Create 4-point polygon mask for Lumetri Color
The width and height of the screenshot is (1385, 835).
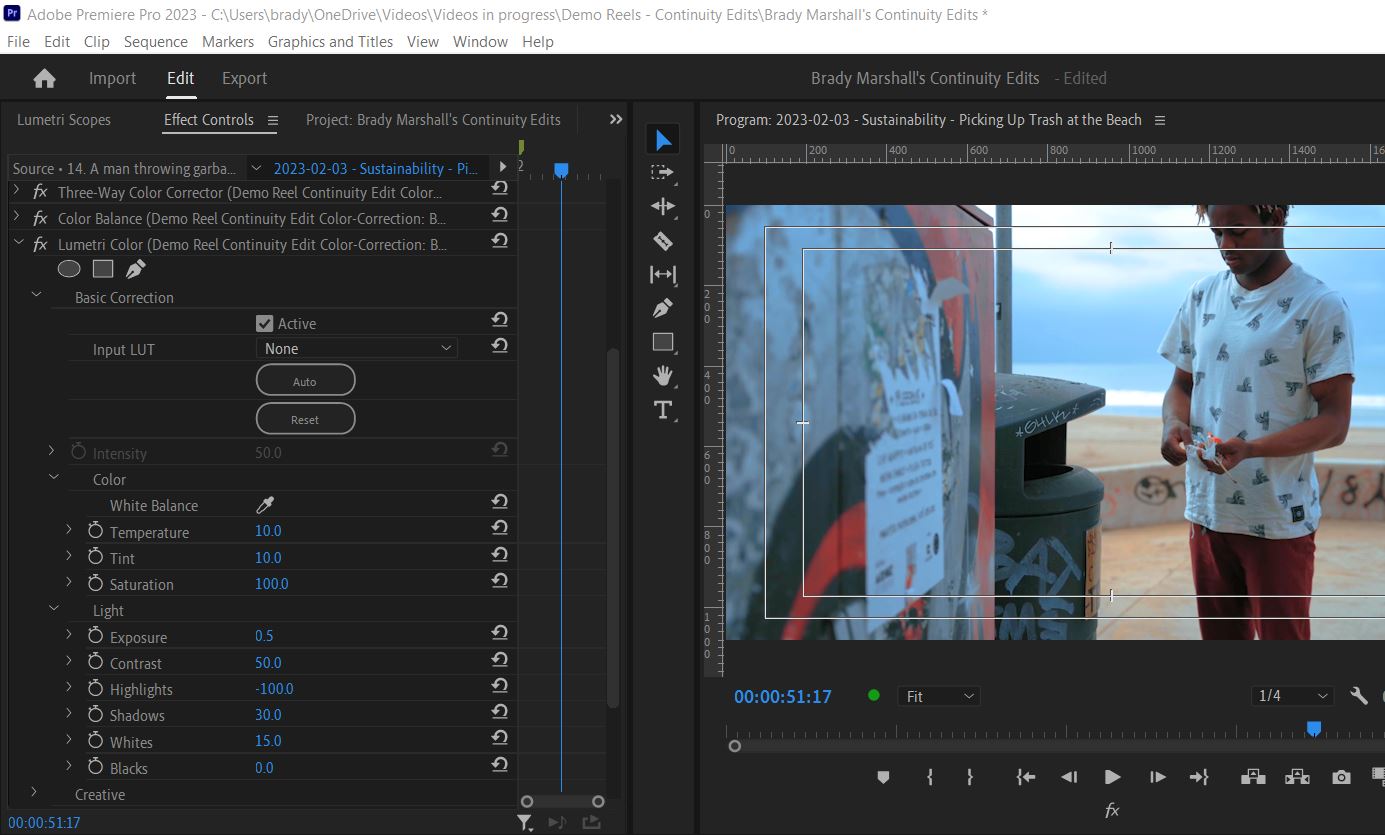[x=103, y=269]
